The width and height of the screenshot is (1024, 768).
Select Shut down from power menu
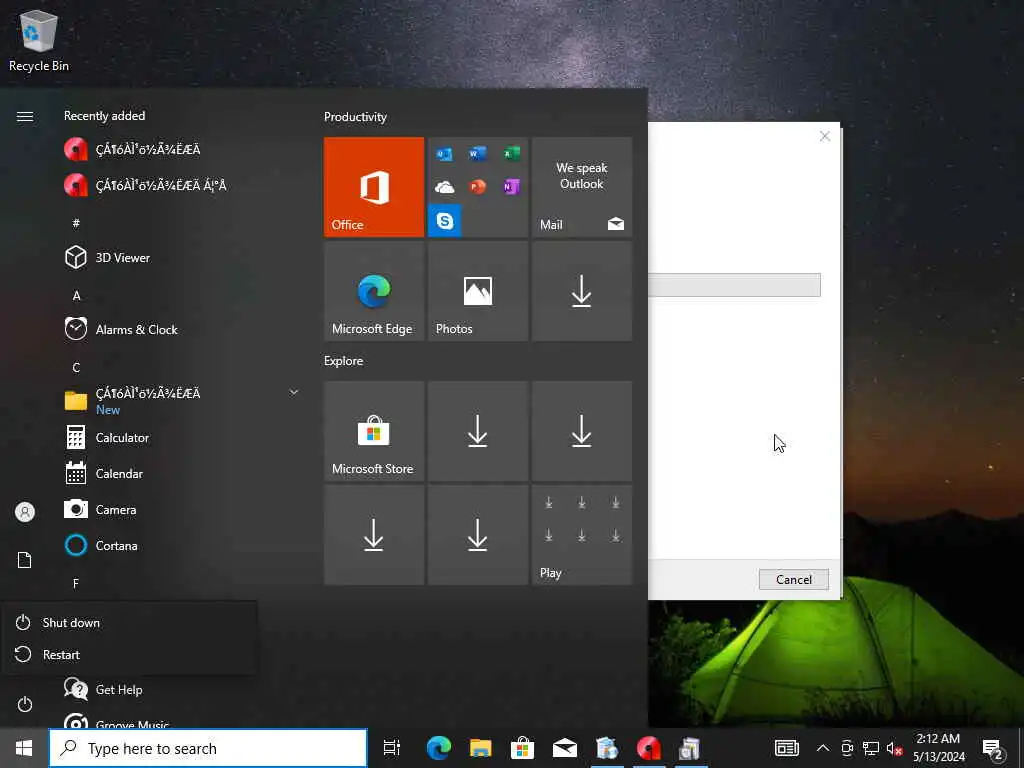[x=129, y=622]
